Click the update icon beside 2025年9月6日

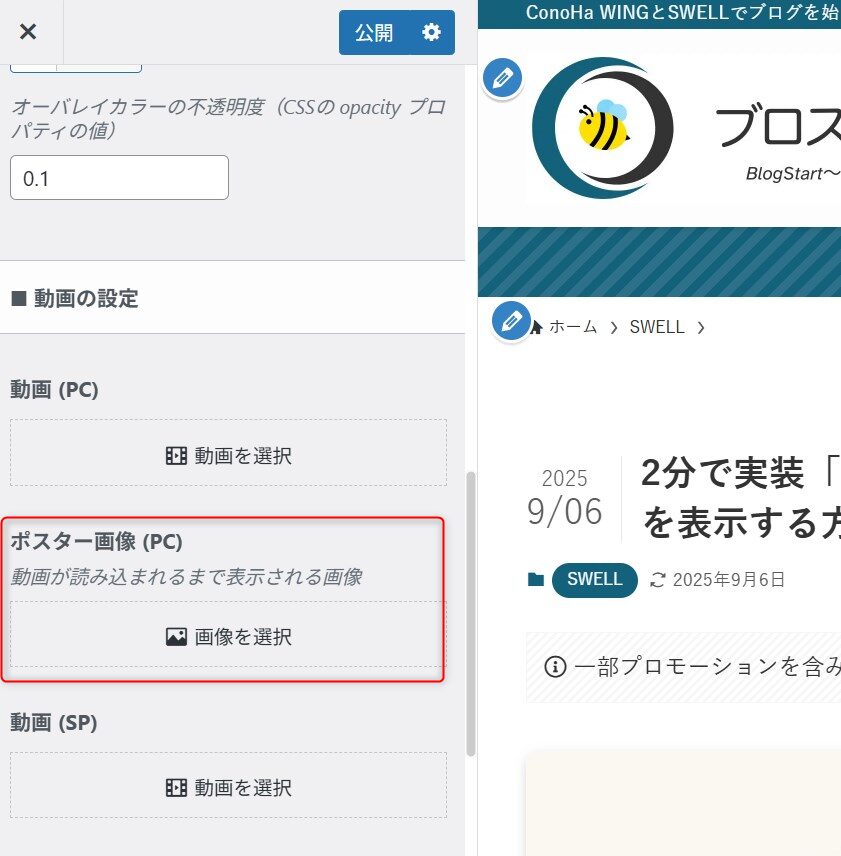657,580
